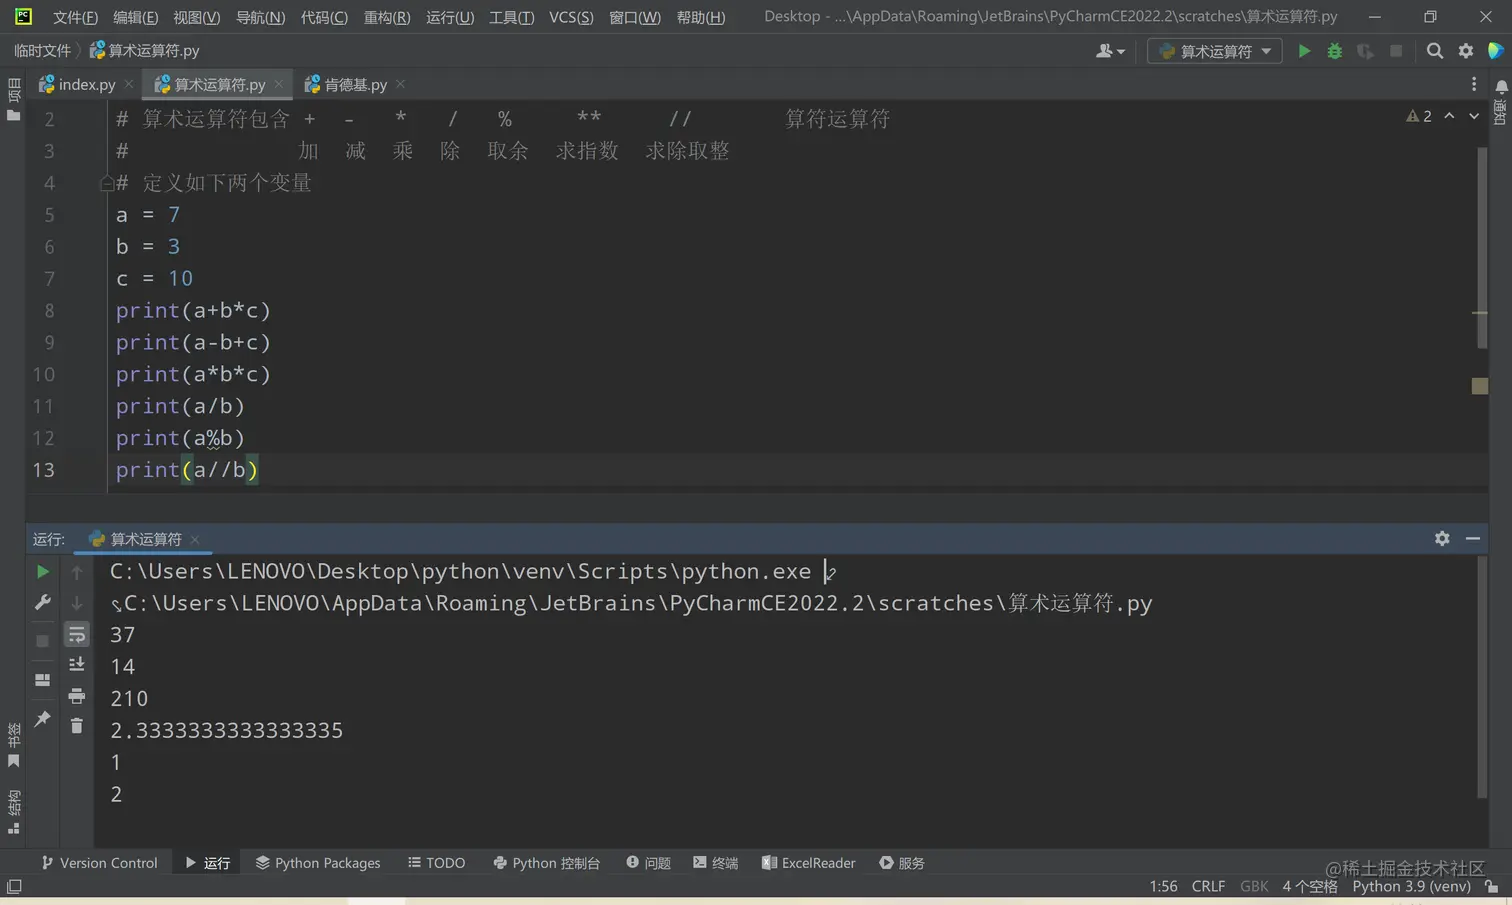Screen dimensions: 1512x905
Task: Click the 1:56 caret position in the status bar
Action: click(1163, 887)
